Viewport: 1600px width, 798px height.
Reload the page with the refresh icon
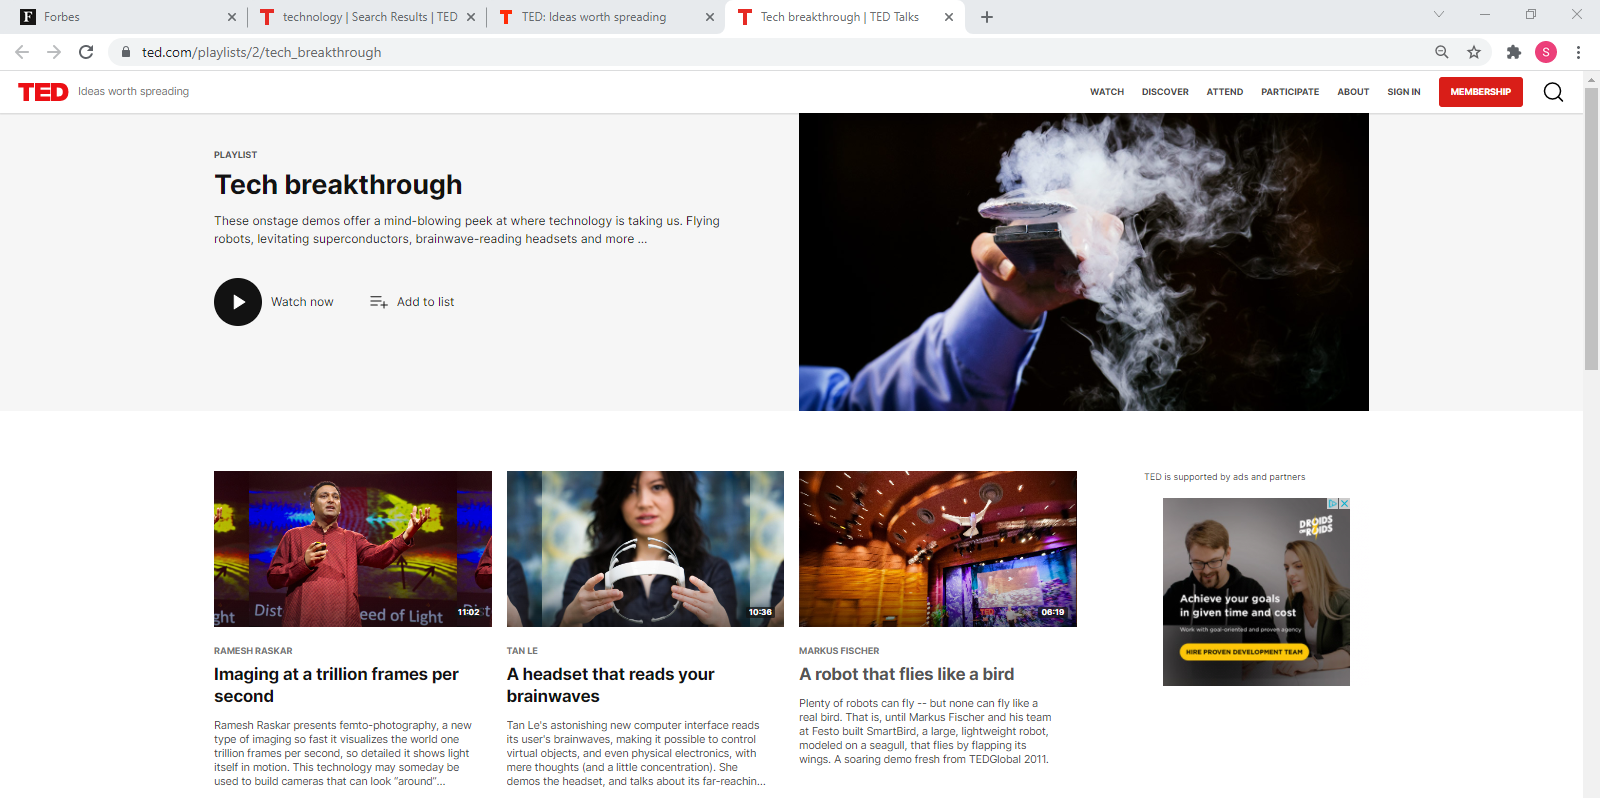tap(86, 52)
